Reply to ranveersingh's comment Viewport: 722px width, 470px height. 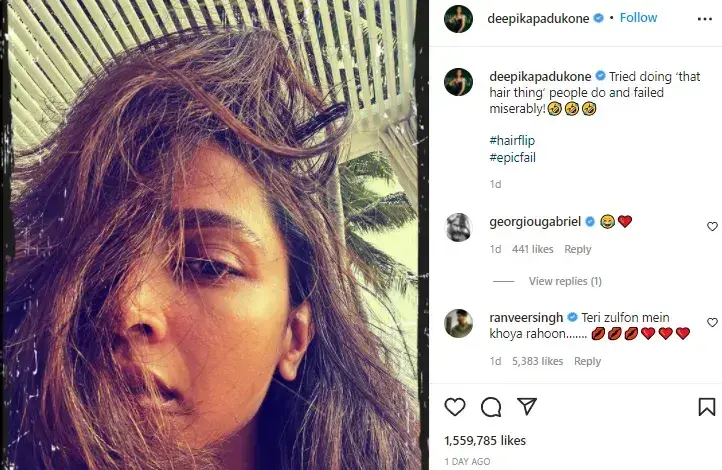(x=587, y=361)
